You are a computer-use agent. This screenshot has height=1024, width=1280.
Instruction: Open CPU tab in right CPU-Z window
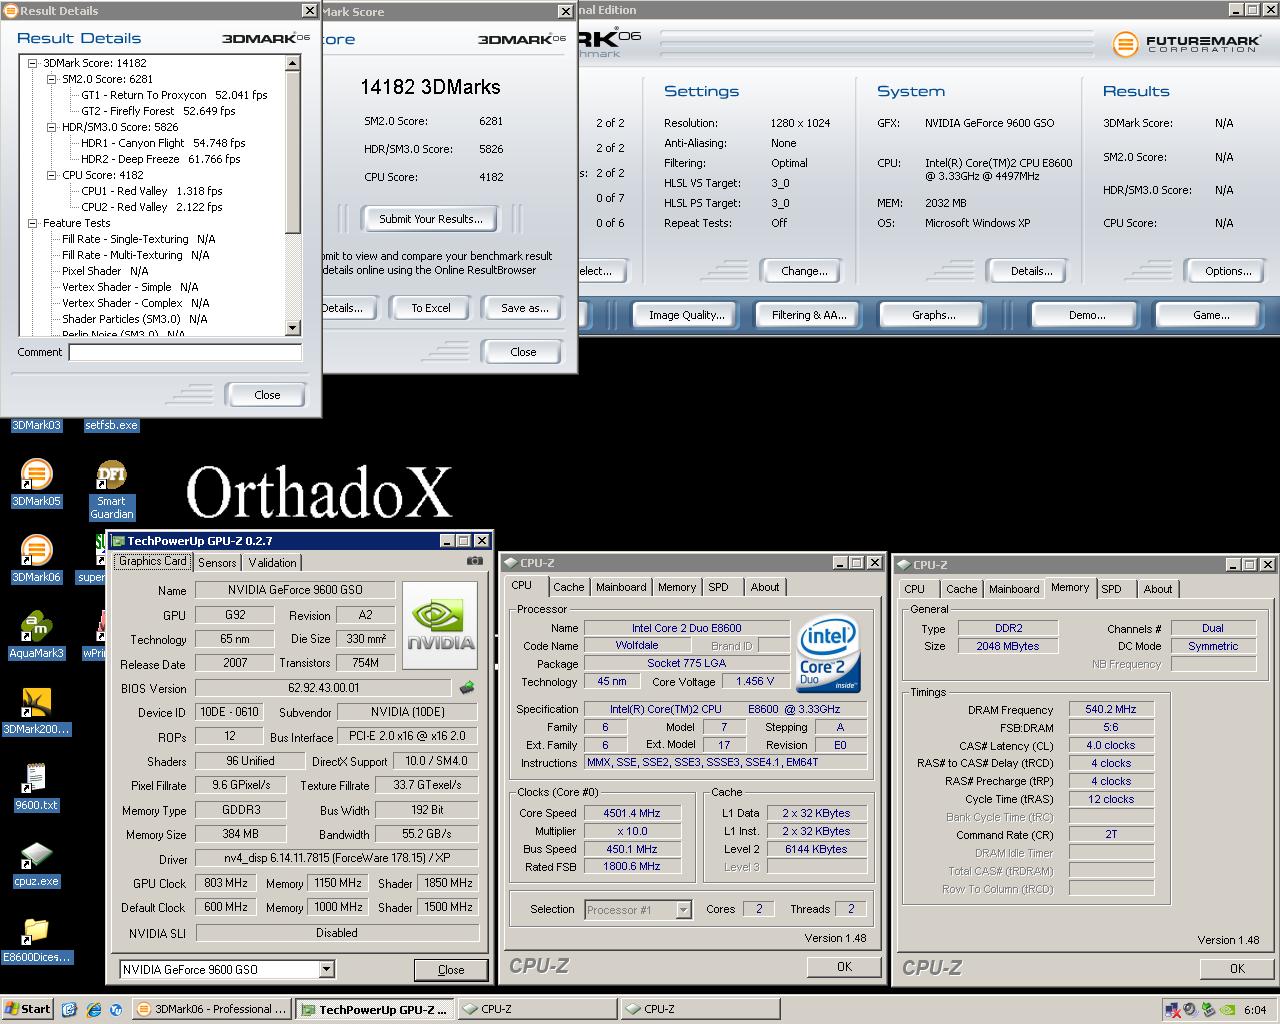915,589
